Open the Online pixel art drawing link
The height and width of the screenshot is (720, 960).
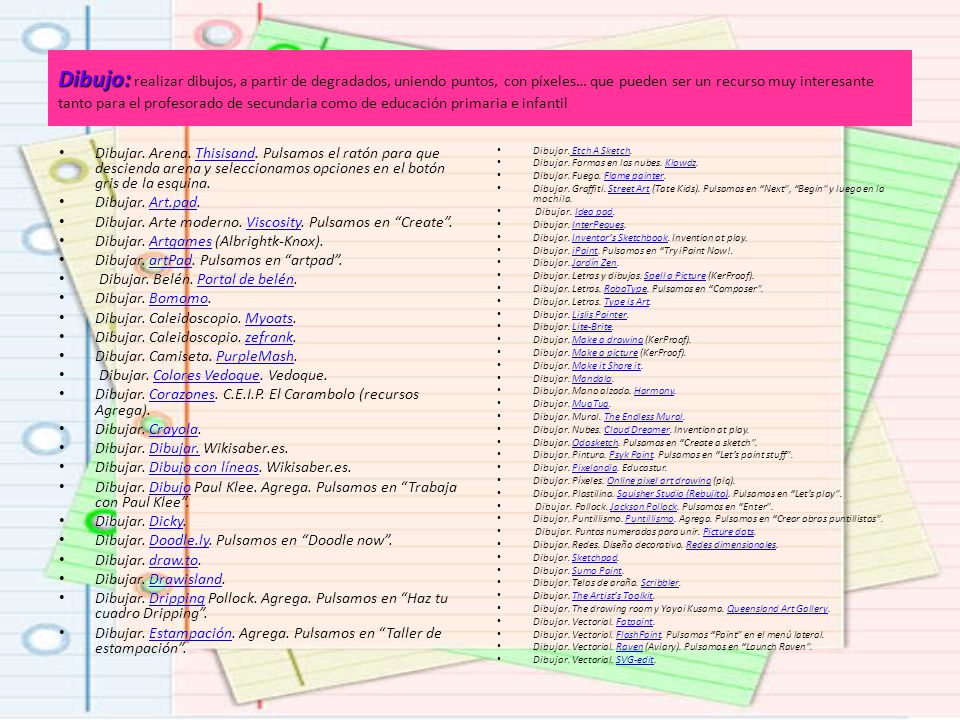659,481
